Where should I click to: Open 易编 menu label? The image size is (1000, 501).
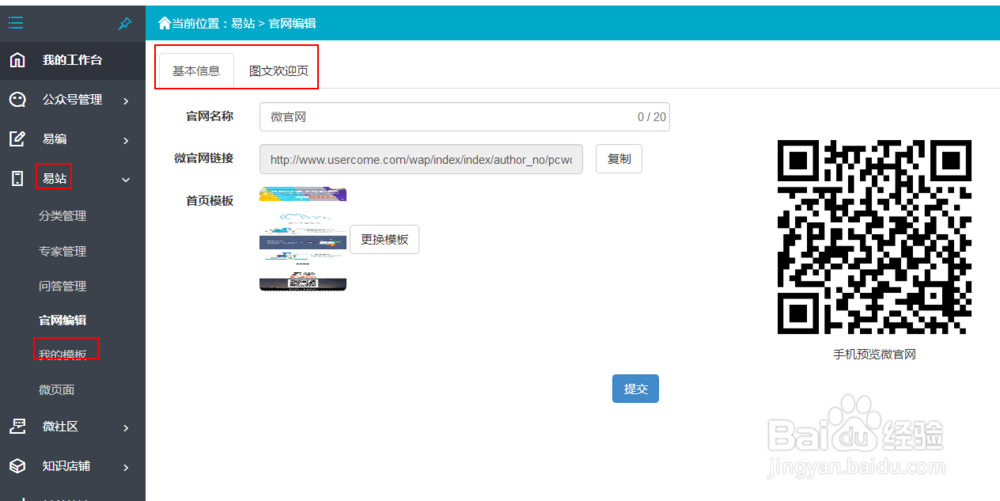click(54, 139)
